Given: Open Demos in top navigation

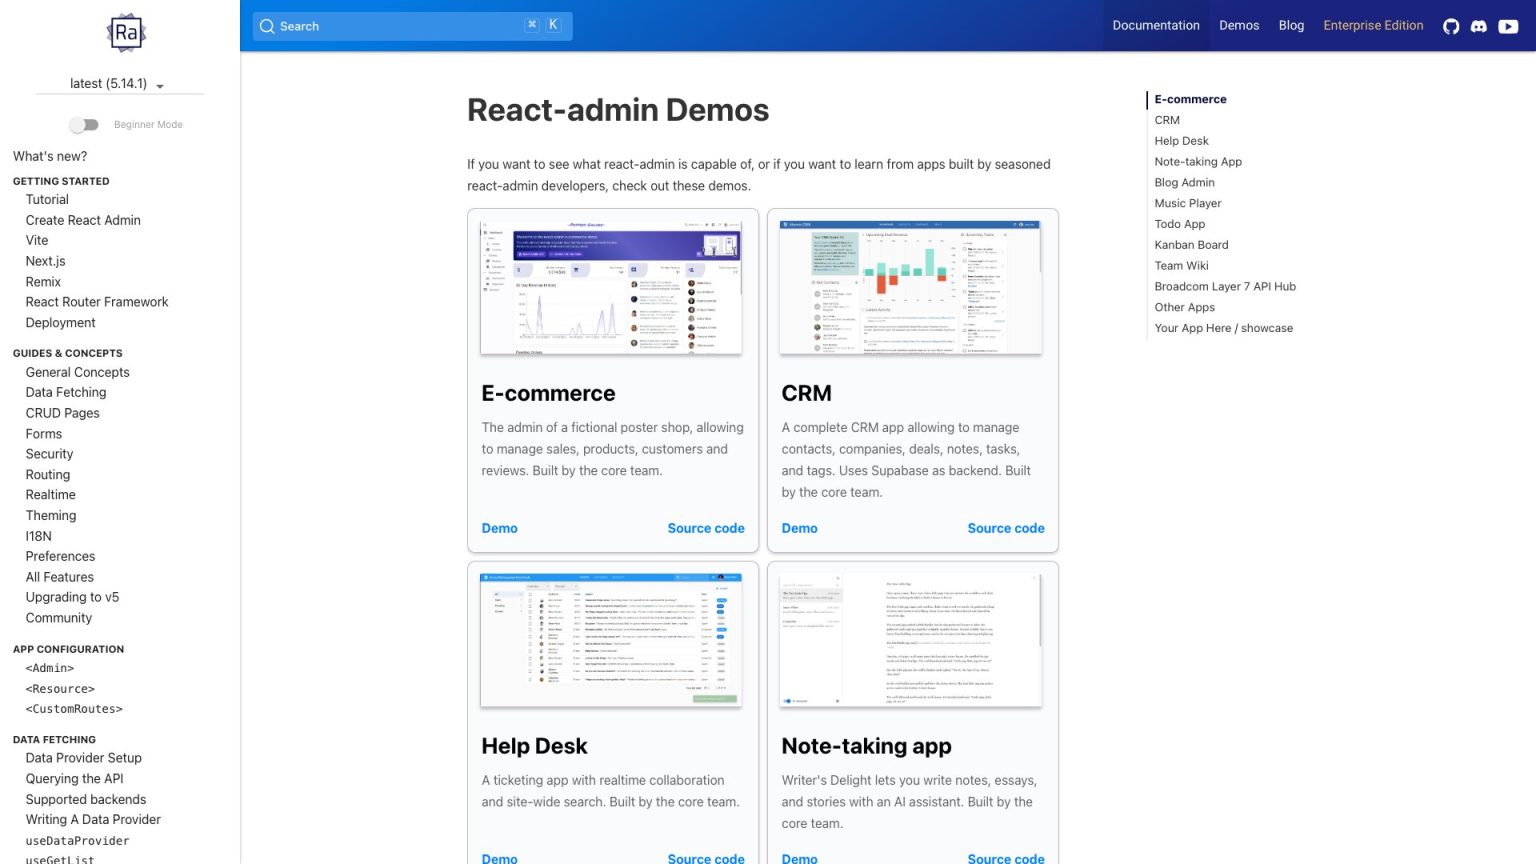Looking at the screenshot, I should click(x=1239, y=26).
